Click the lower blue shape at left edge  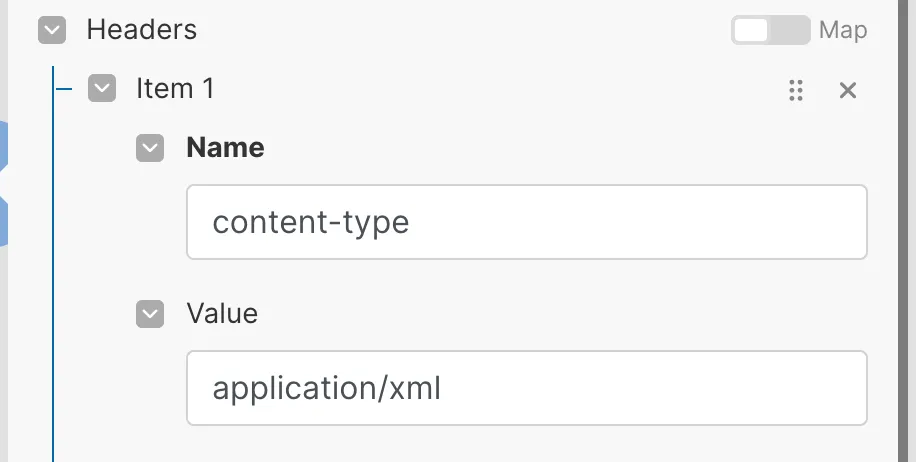3,220
